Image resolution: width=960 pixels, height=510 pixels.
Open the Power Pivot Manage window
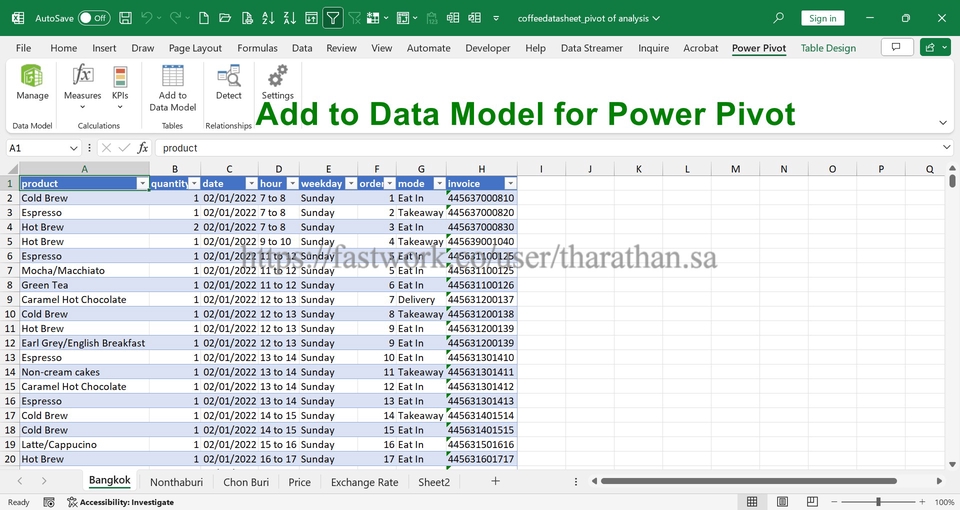pos(32,82)
